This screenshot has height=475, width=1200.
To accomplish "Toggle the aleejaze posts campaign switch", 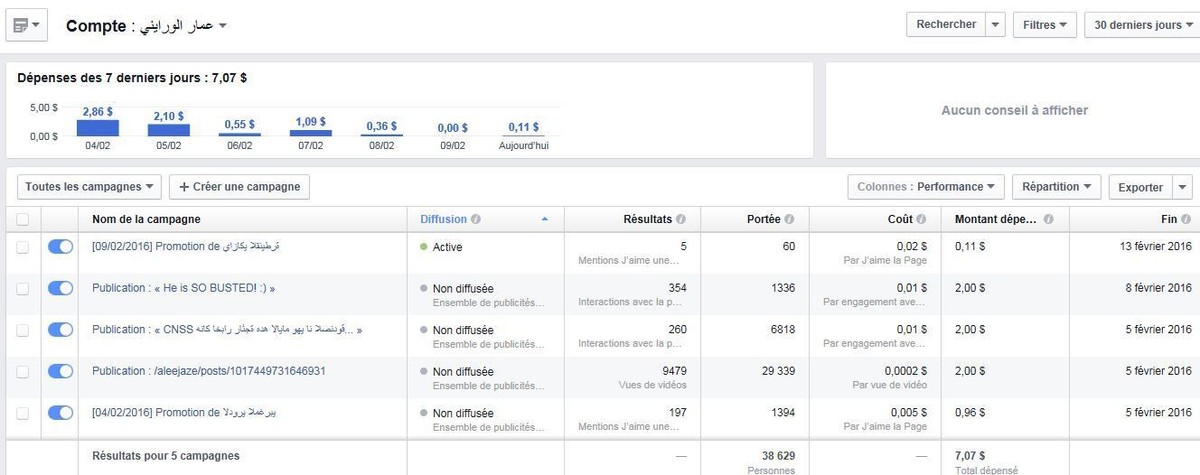I will 60,371.
